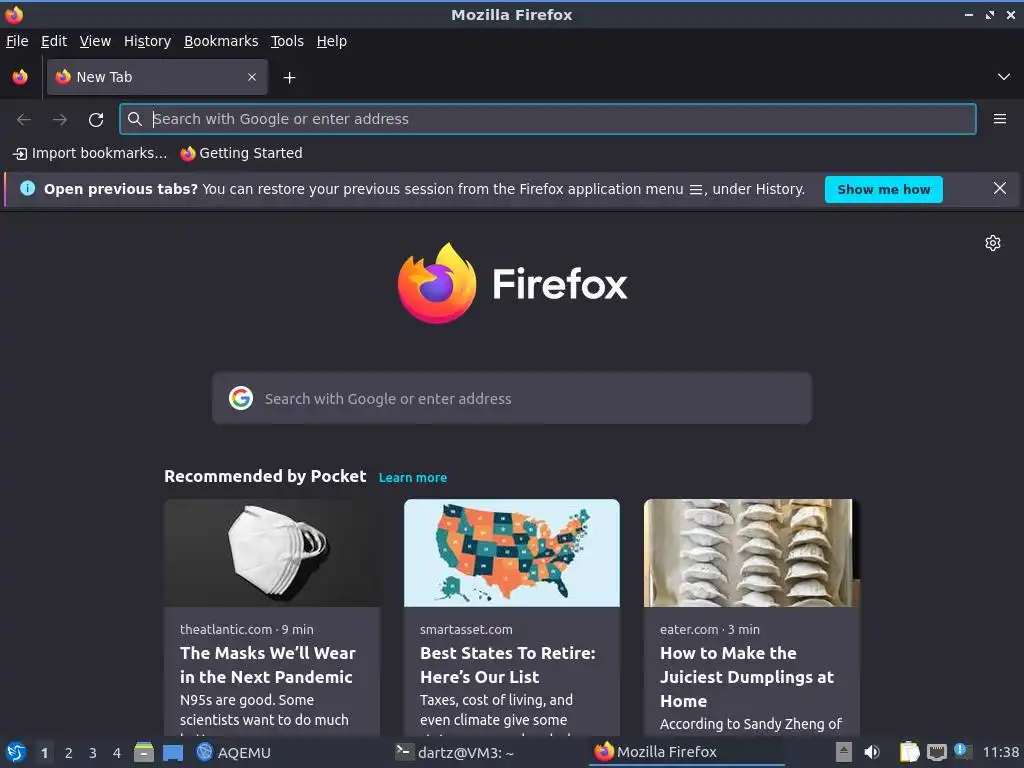Maximize the Firefox window
This screenshot has width=1024, height=768.
coord(990,14)
